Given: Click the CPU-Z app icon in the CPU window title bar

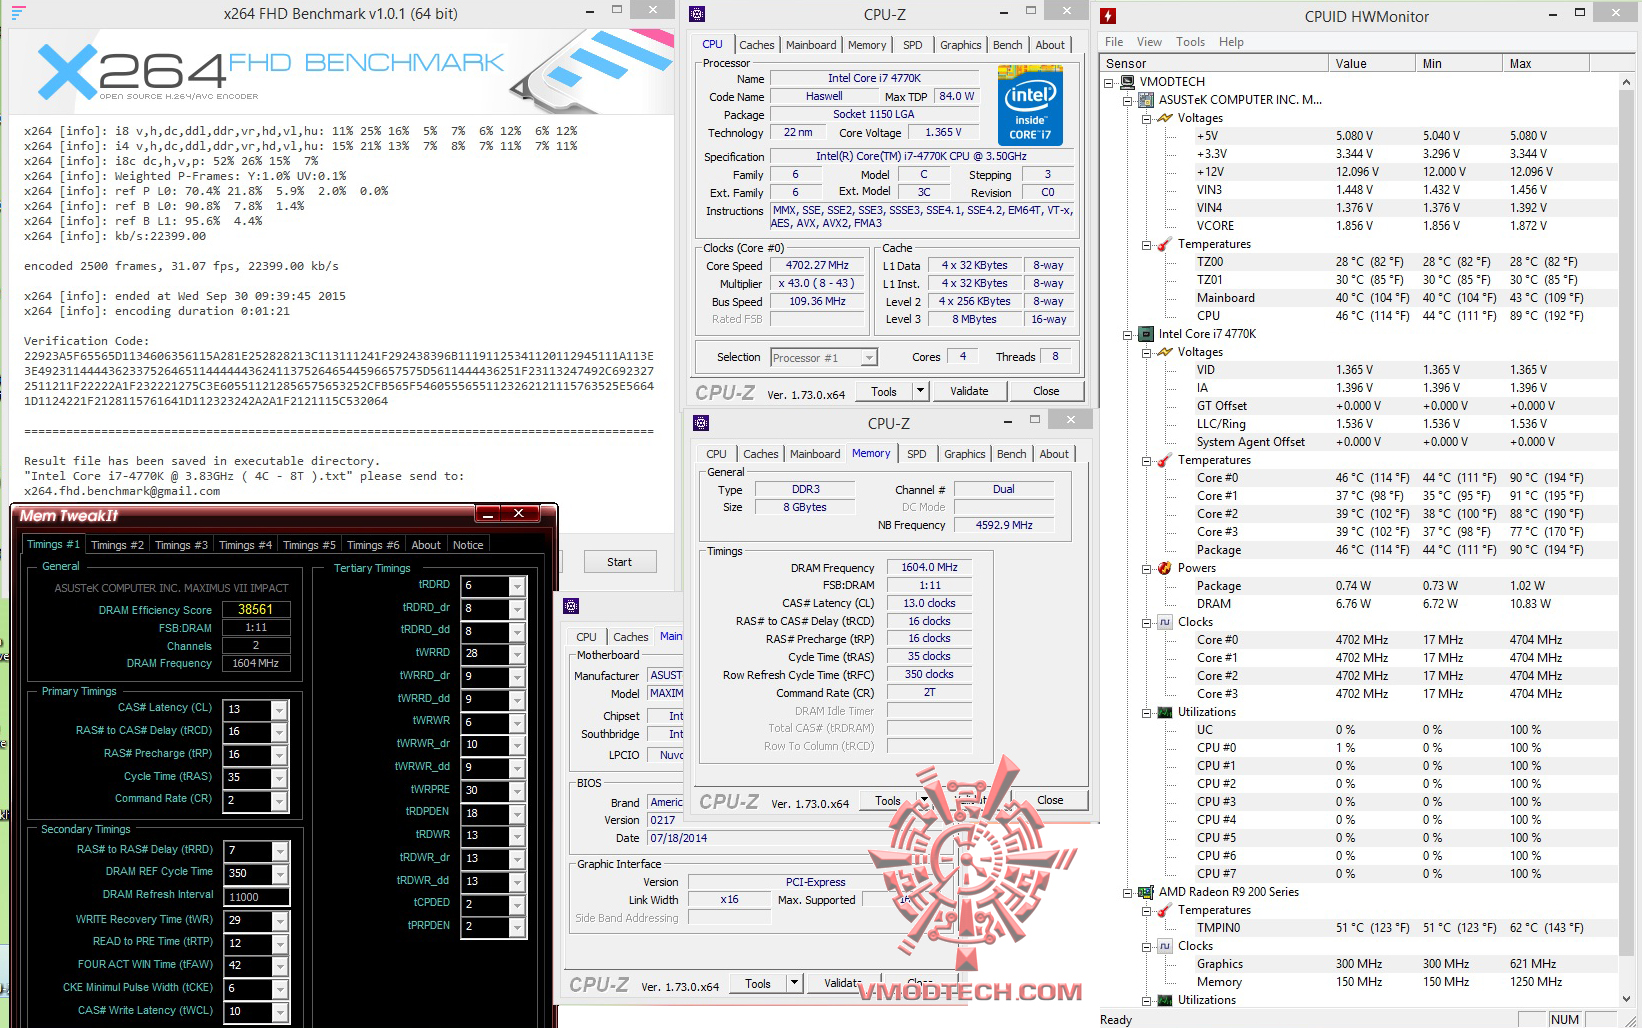Looking at the screenshot, I should pyautogui.click(x=697, y=14).
